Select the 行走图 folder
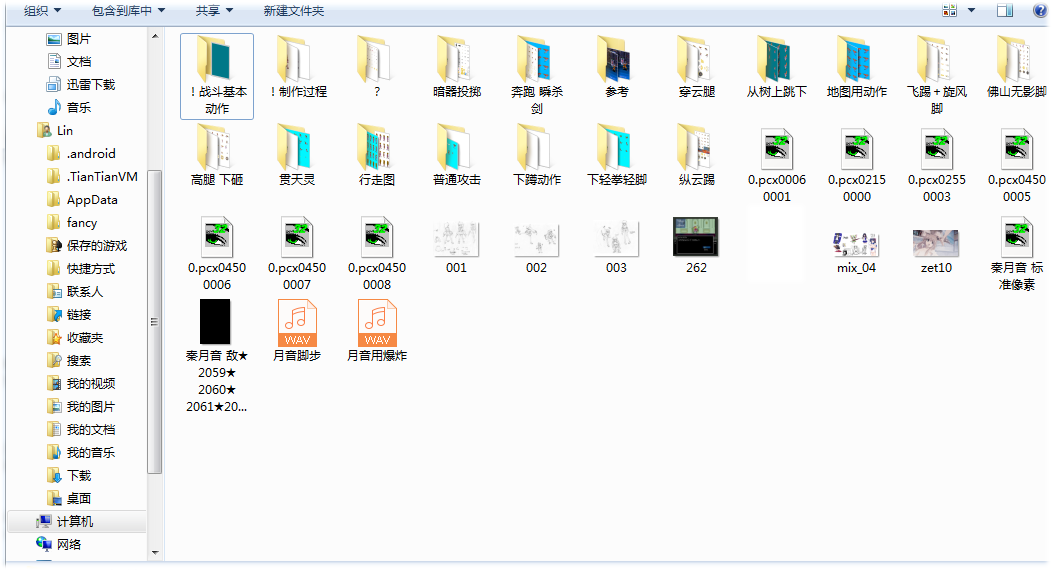 coord(377,156)
